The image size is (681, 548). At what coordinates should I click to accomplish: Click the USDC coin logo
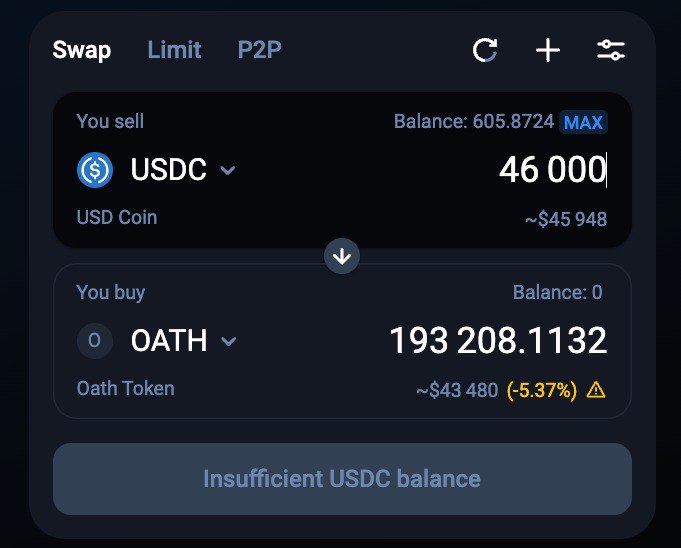click(x=95, y=170)
